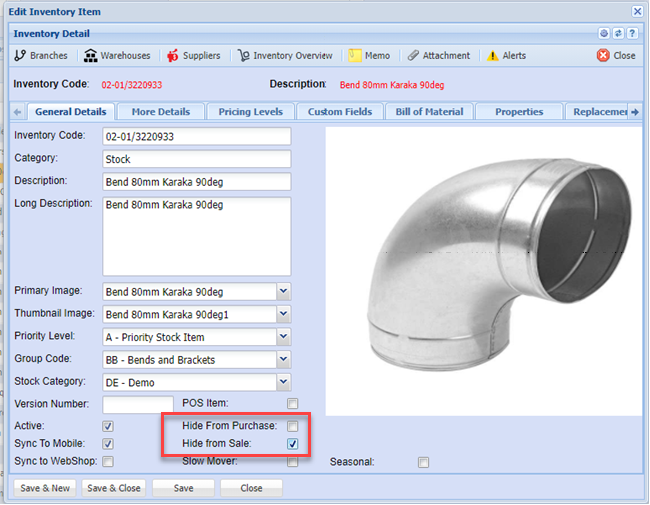
Task: Click the Memo note icon
Action: click(x=355, y=56)
